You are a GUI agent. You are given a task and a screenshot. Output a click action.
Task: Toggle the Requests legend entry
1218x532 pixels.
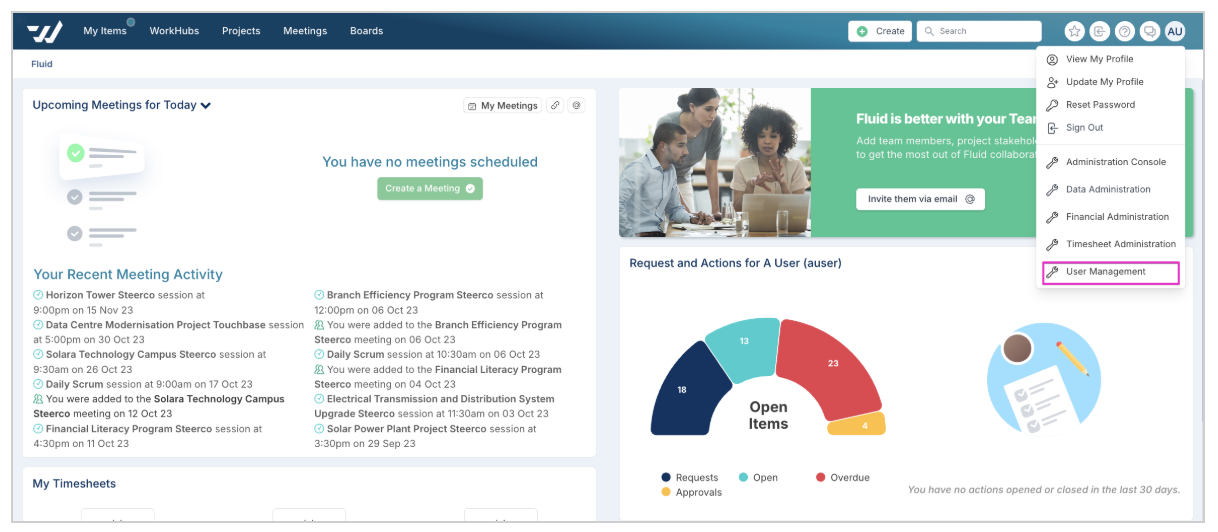point(690,478)
